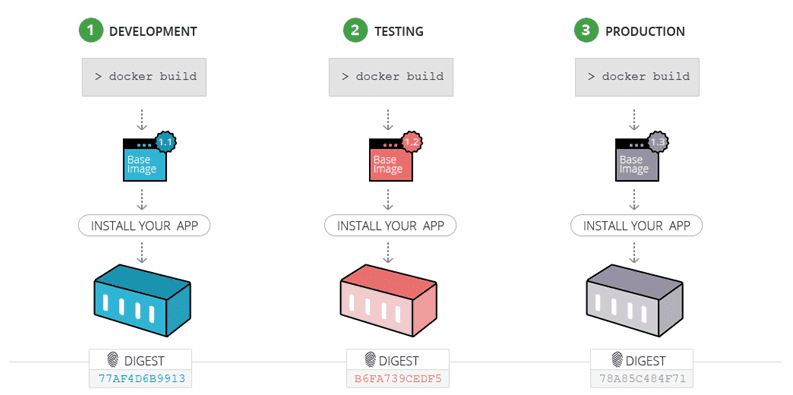This screenshot has height=395, width=793.
Task: Click the gray shipping container
Action: point(634,300)
